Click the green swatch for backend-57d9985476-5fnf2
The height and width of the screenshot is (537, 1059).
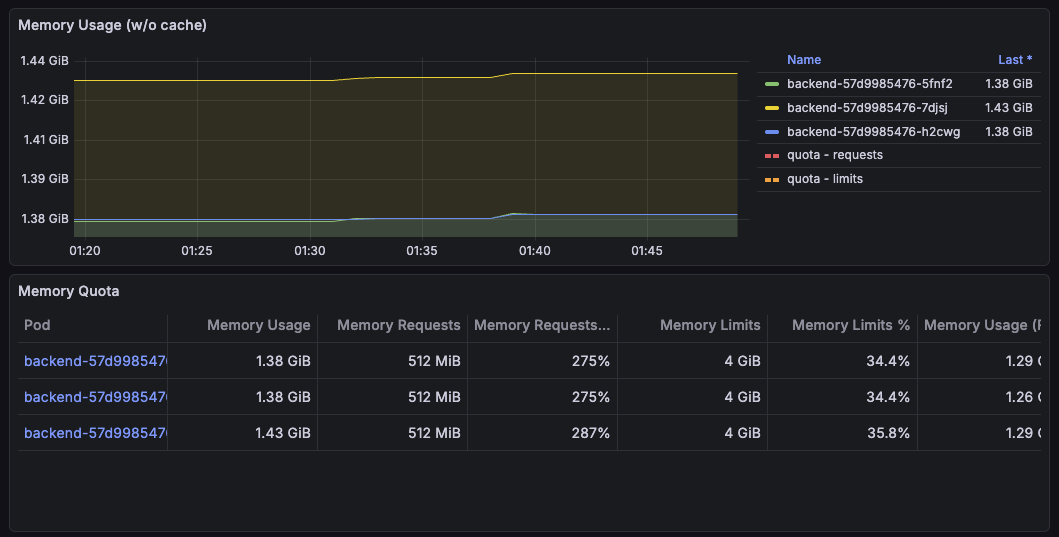tap(771, 84)
